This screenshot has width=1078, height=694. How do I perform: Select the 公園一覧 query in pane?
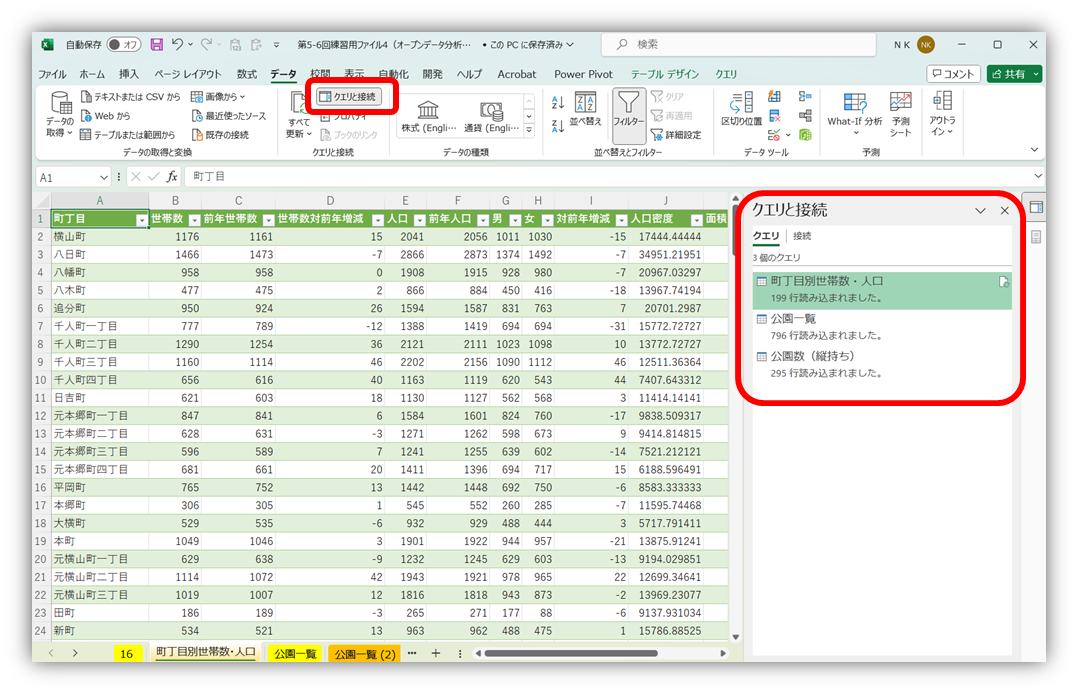pyautogui.click(x=882, y=327)
